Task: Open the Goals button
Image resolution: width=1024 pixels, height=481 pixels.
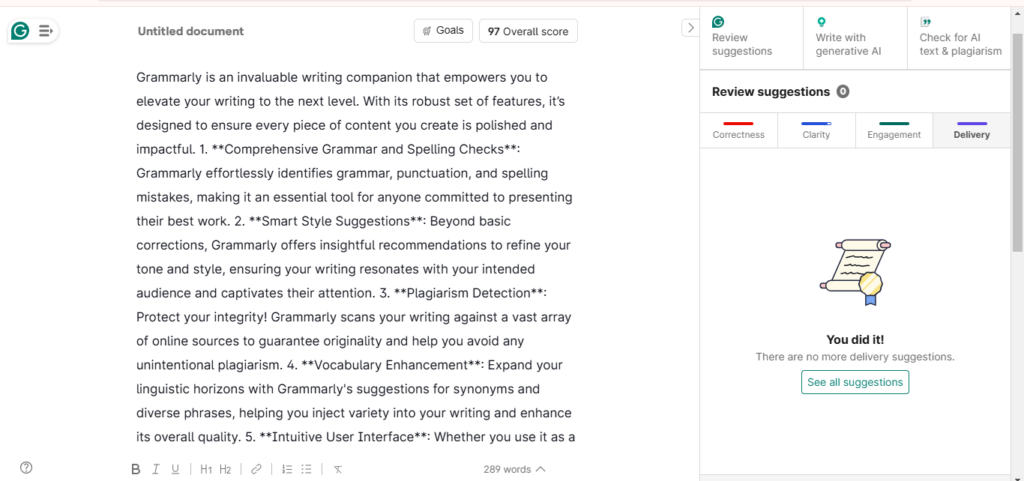Action: coord(443,31)
